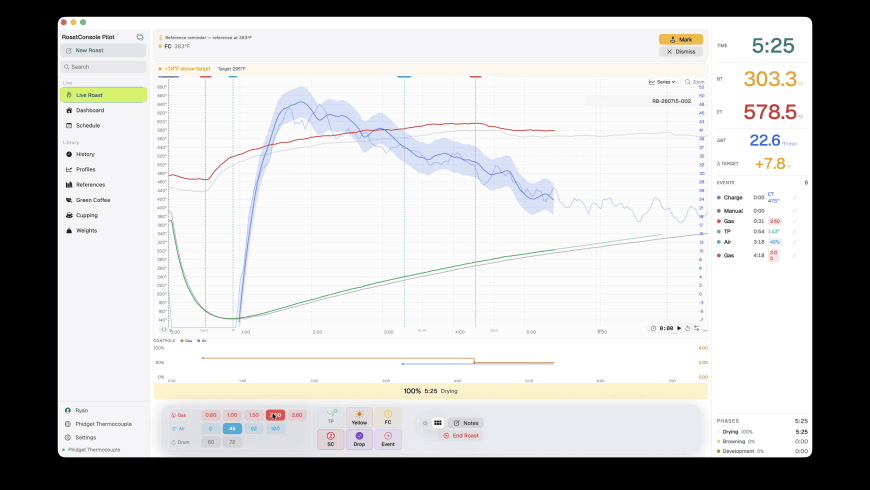This screenshot has width=870, height=490.
Task: Click the replay reset circular arrow icon
Action: coord(687,329)
